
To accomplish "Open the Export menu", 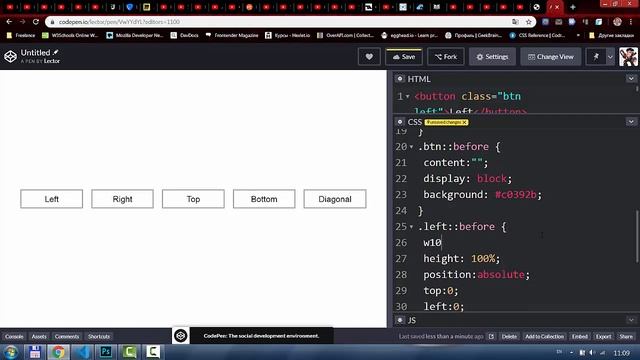I will click(603, 336).
